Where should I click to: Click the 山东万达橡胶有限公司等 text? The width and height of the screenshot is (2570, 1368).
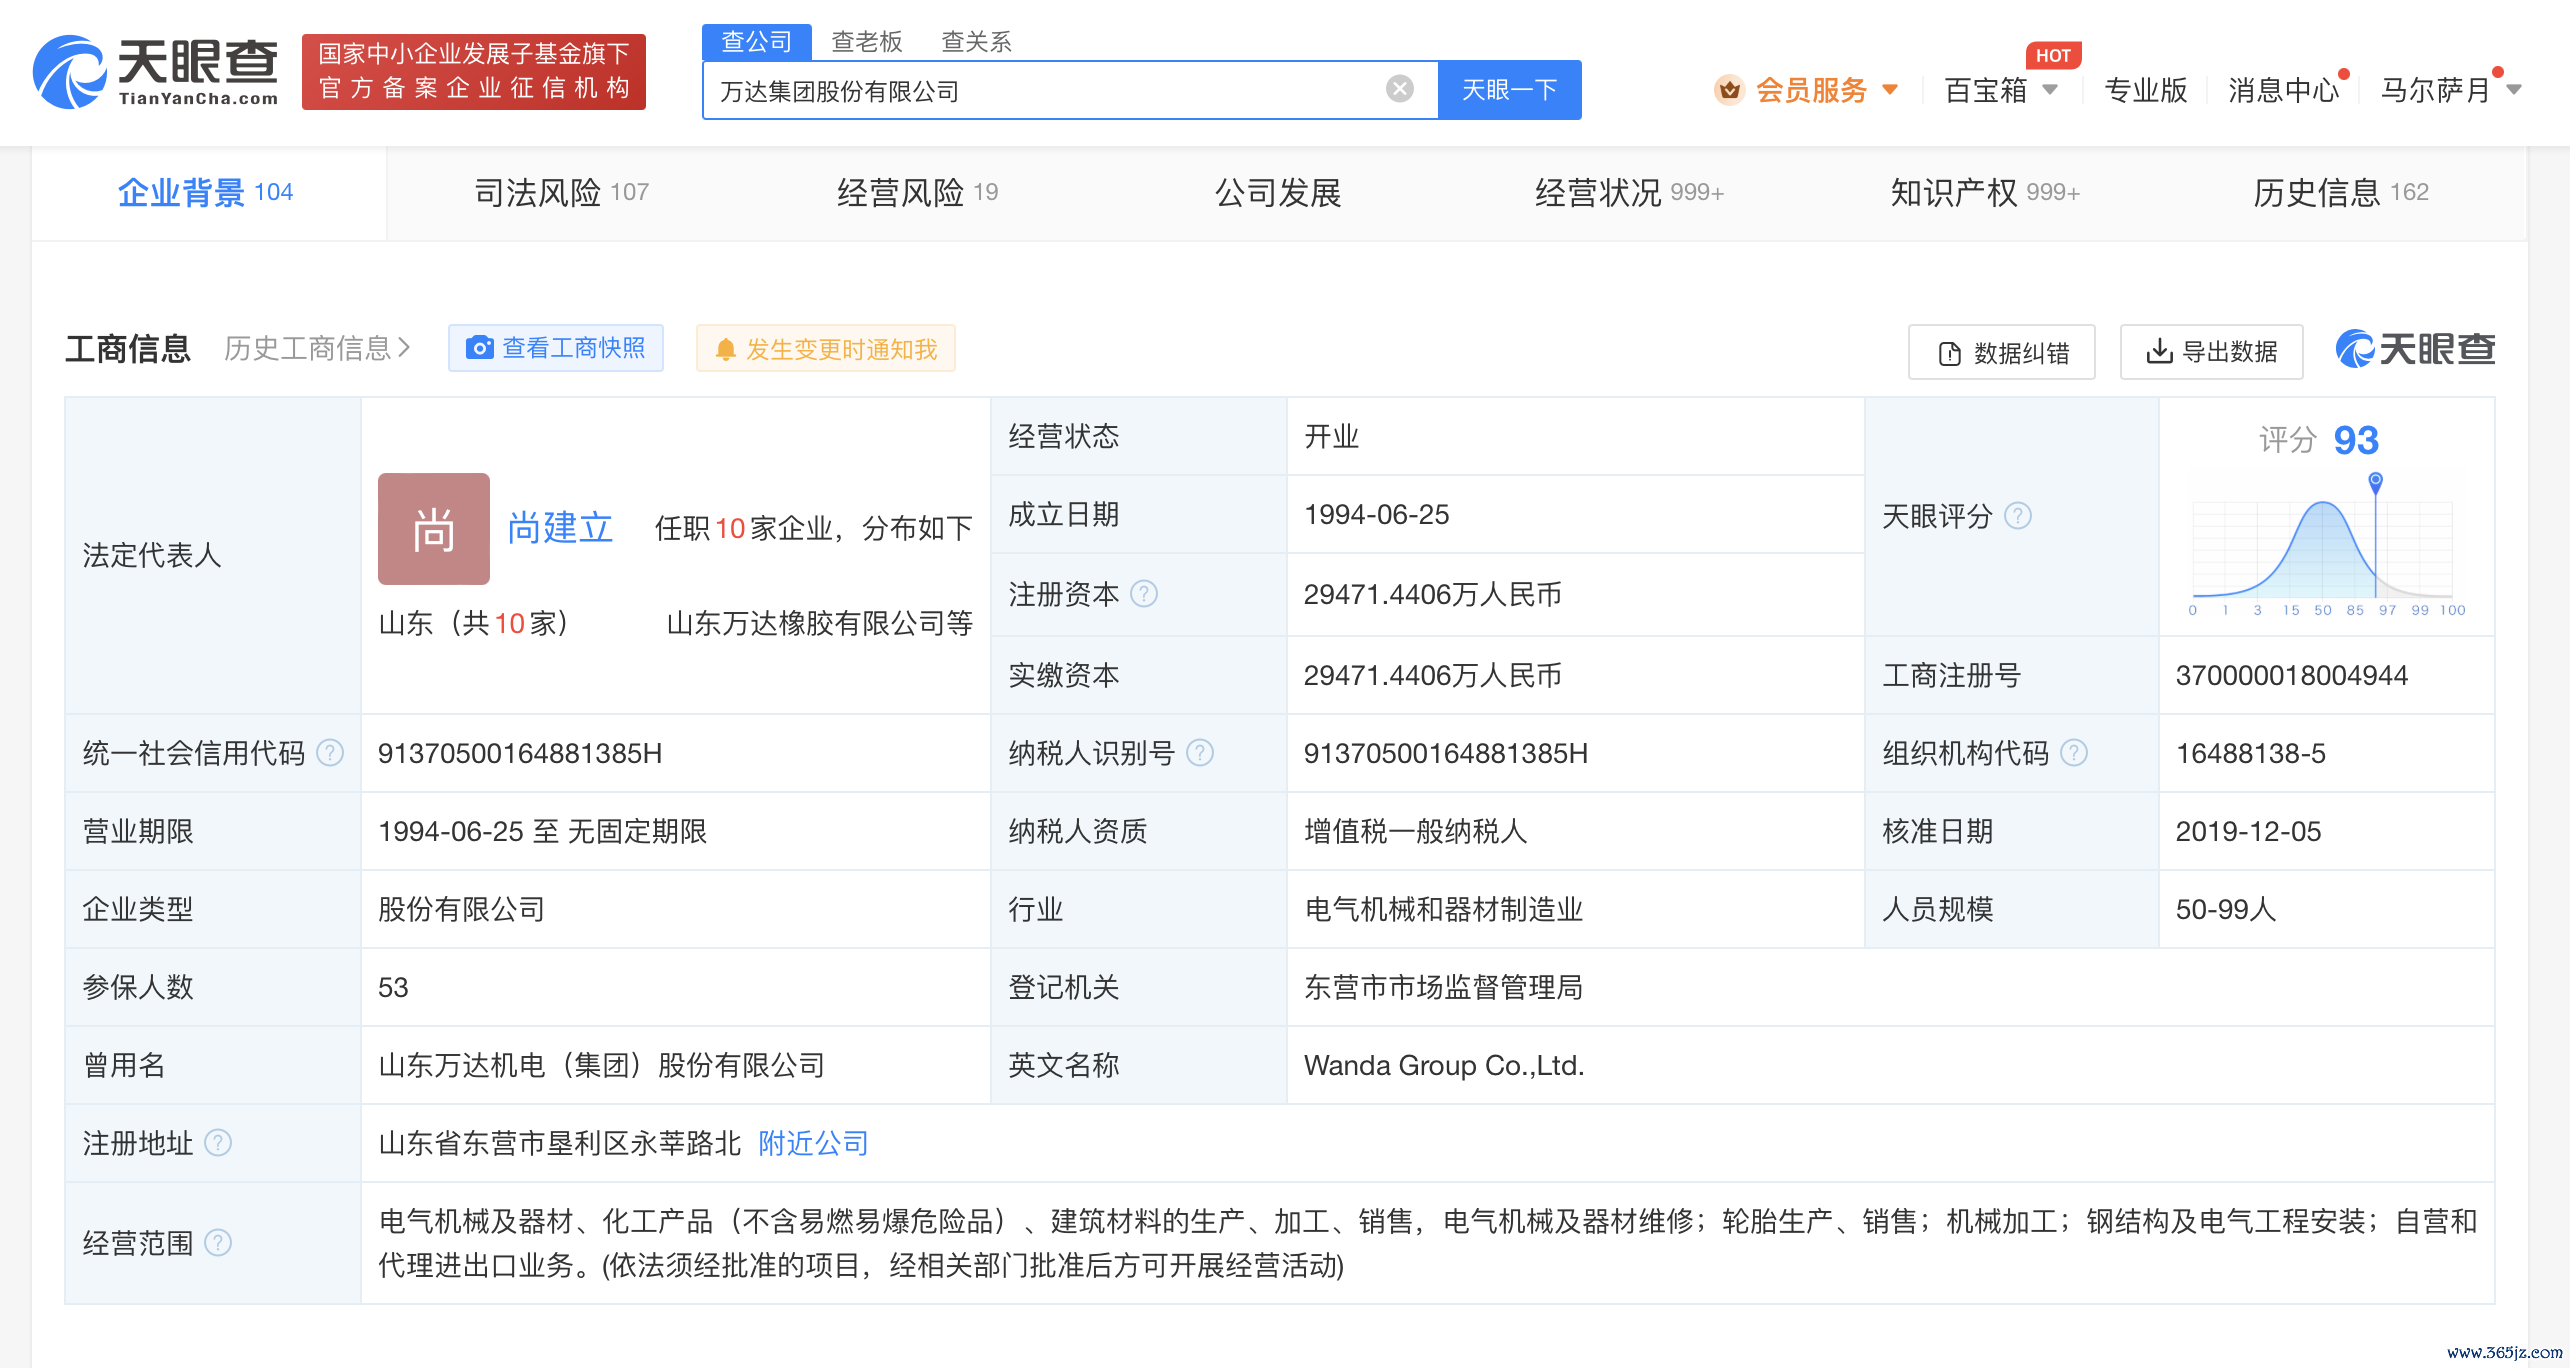(x=820, y=624)
